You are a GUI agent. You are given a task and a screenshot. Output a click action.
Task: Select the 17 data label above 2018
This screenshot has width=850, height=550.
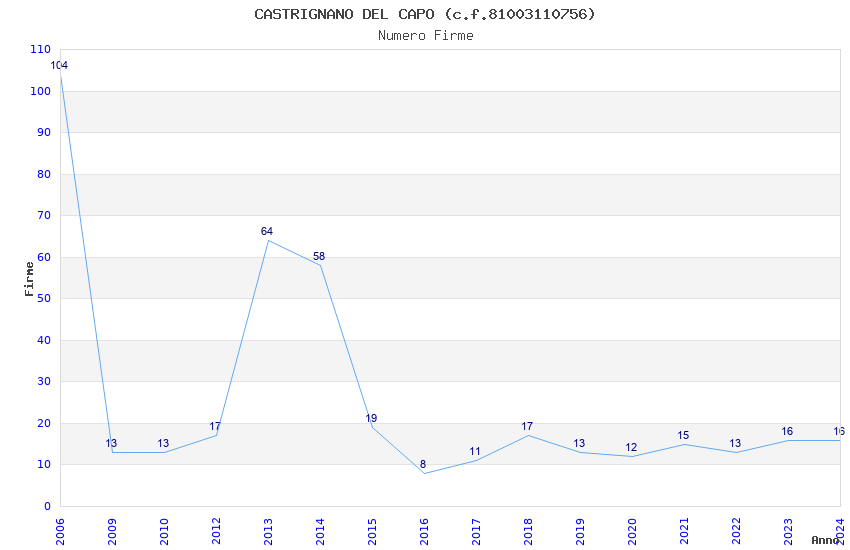click(527, 426)
